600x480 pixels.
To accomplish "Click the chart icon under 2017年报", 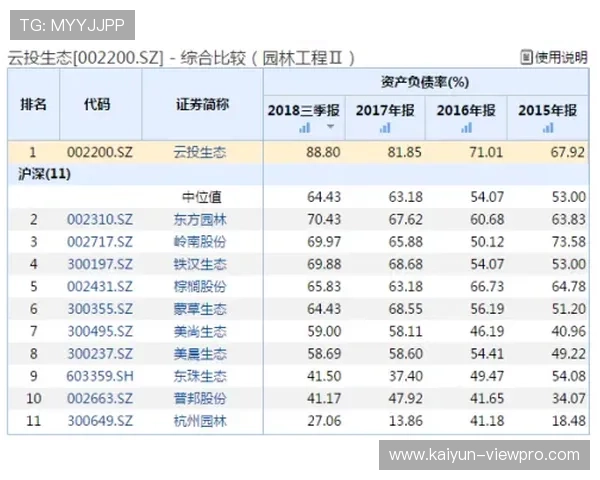I will click(x=385, y=127).
